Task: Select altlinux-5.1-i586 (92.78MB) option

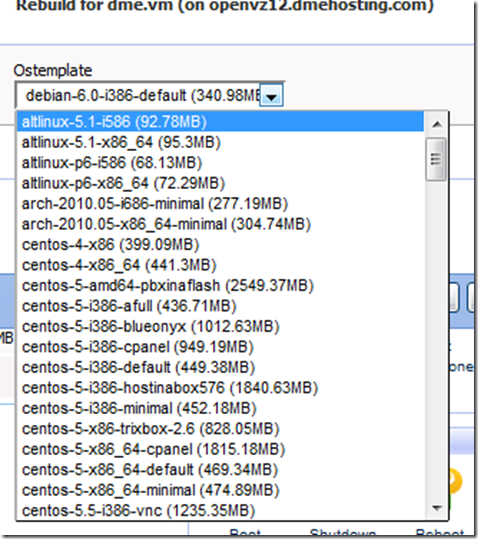Action: click(x=220, y=122)
